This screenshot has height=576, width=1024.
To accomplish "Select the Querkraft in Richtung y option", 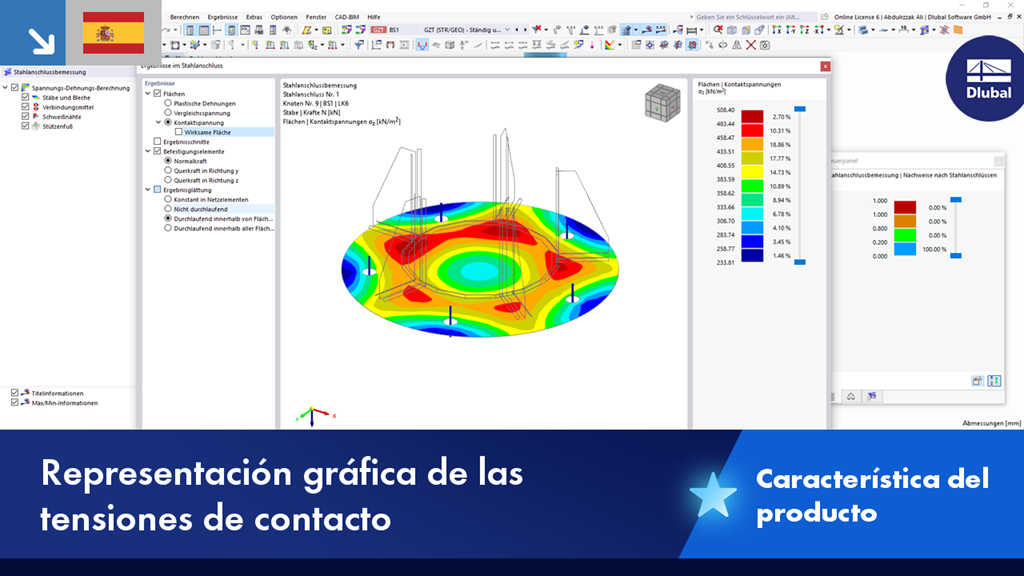I will click(x=167, y=172).
